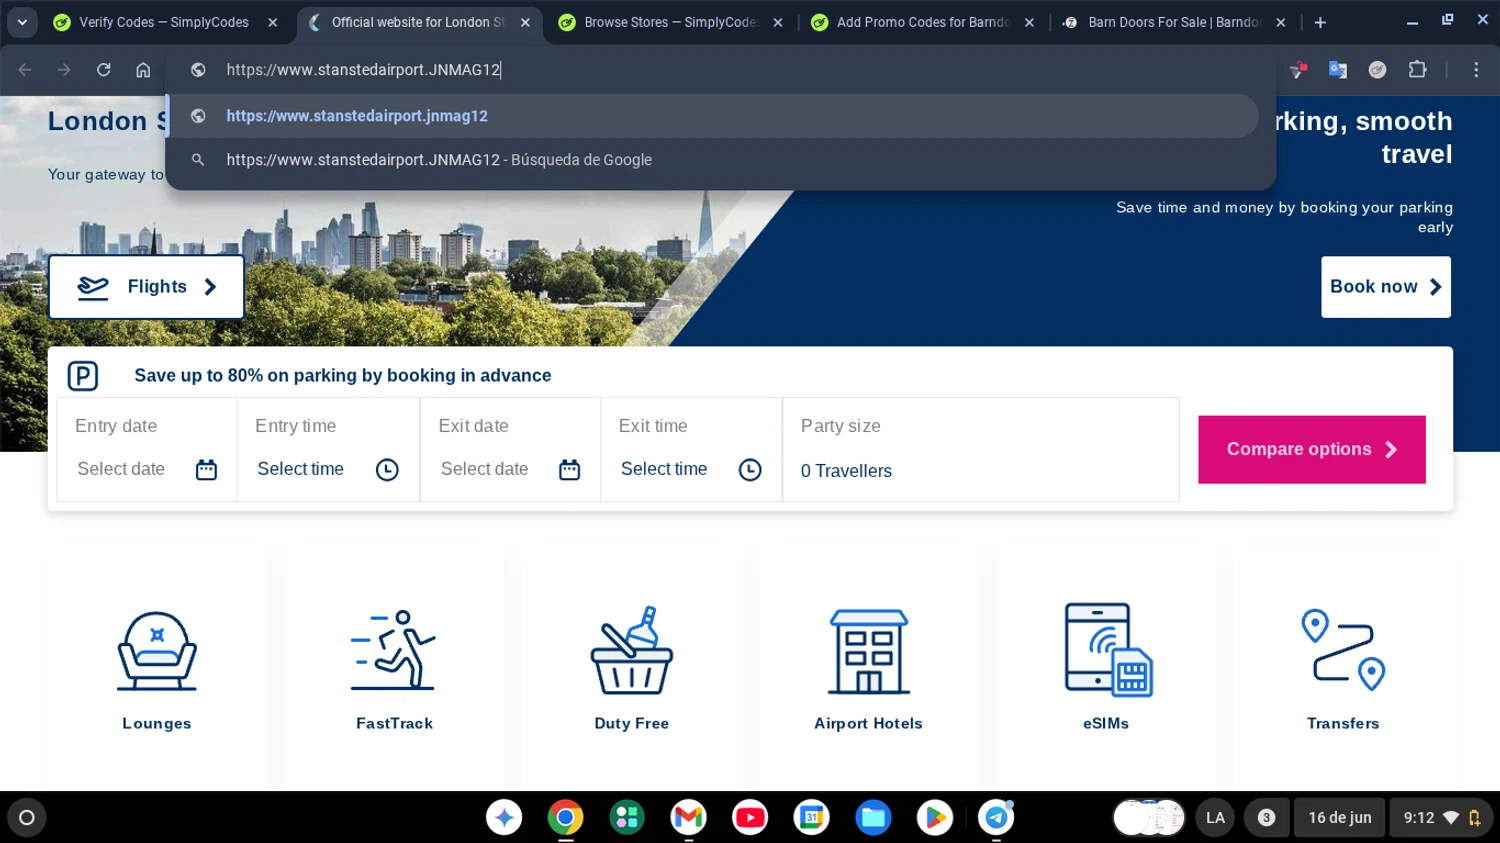Open Gemini sparkle app in shelf
Image resolution: width=1500 pixels, height=843 pixels.
coord(504,817)
